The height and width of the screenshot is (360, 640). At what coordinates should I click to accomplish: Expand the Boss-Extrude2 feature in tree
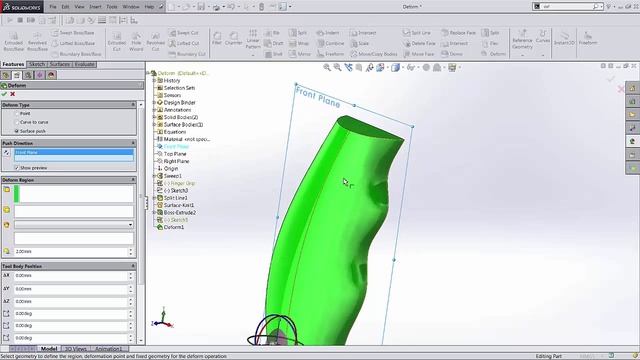(154, 213)
